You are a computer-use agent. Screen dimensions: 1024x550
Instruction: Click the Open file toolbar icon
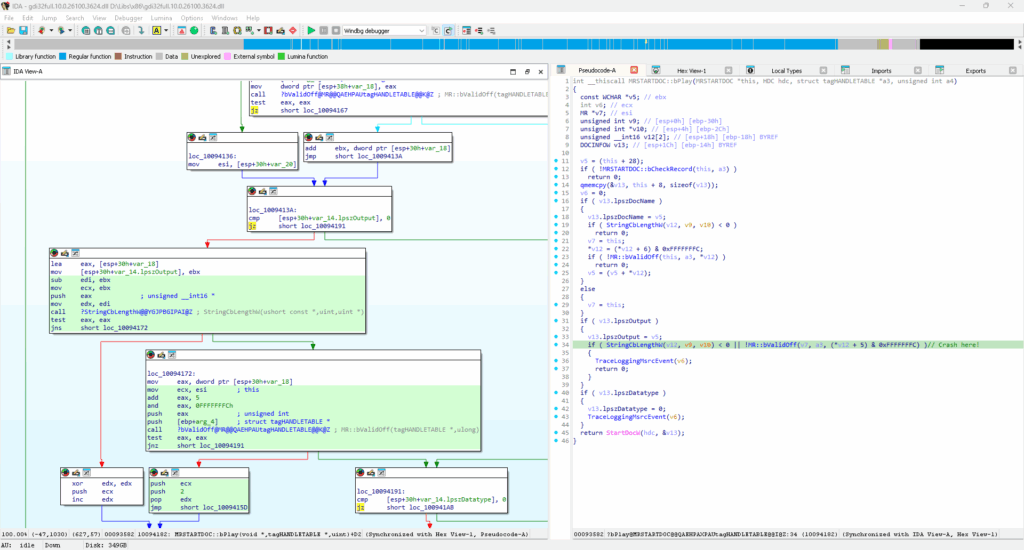point(9,31)
